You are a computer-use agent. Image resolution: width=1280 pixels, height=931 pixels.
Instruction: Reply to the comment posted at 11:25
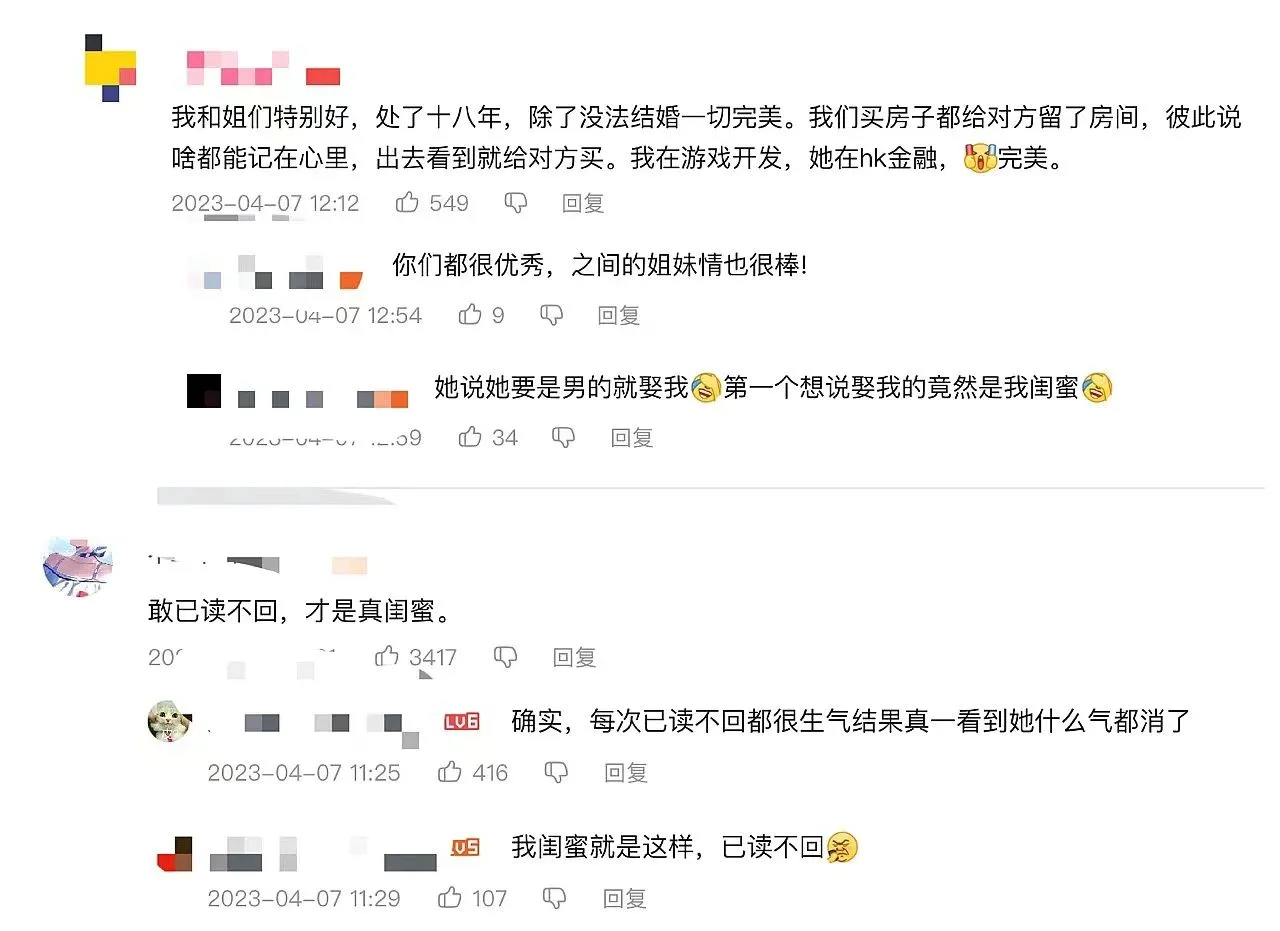pos(626,772)
